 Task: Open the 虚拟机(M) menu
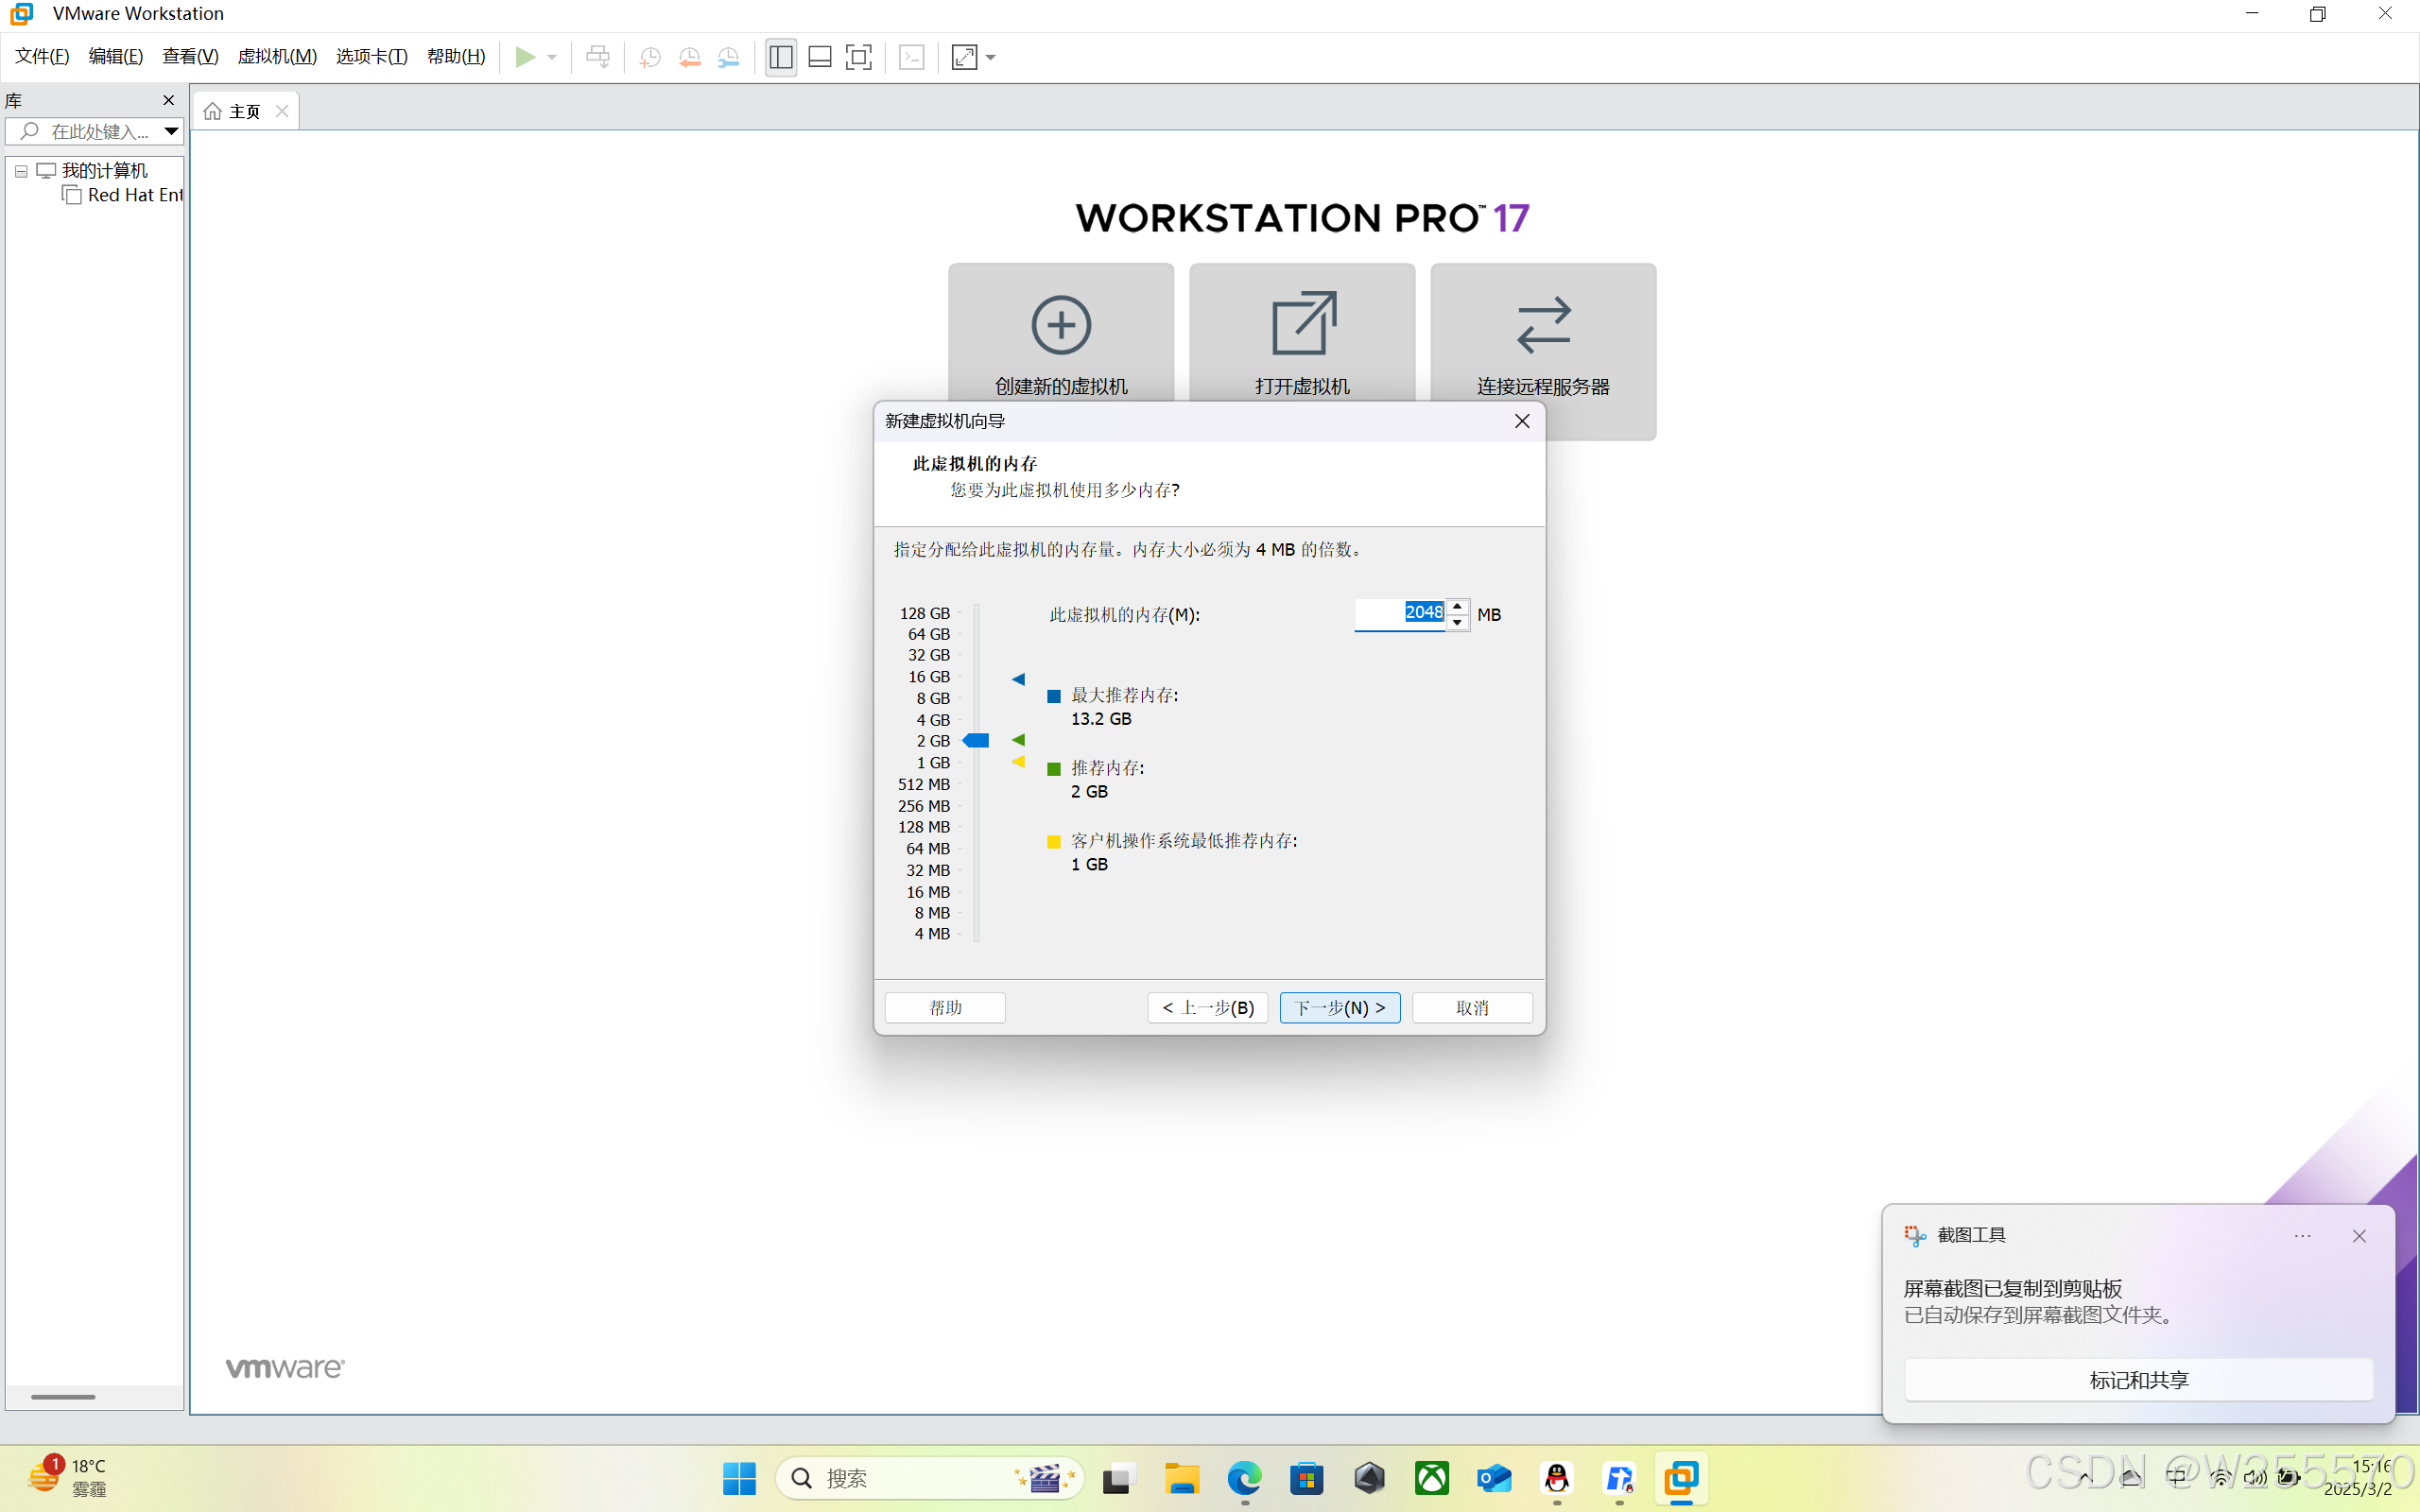(x=277, y=56)
